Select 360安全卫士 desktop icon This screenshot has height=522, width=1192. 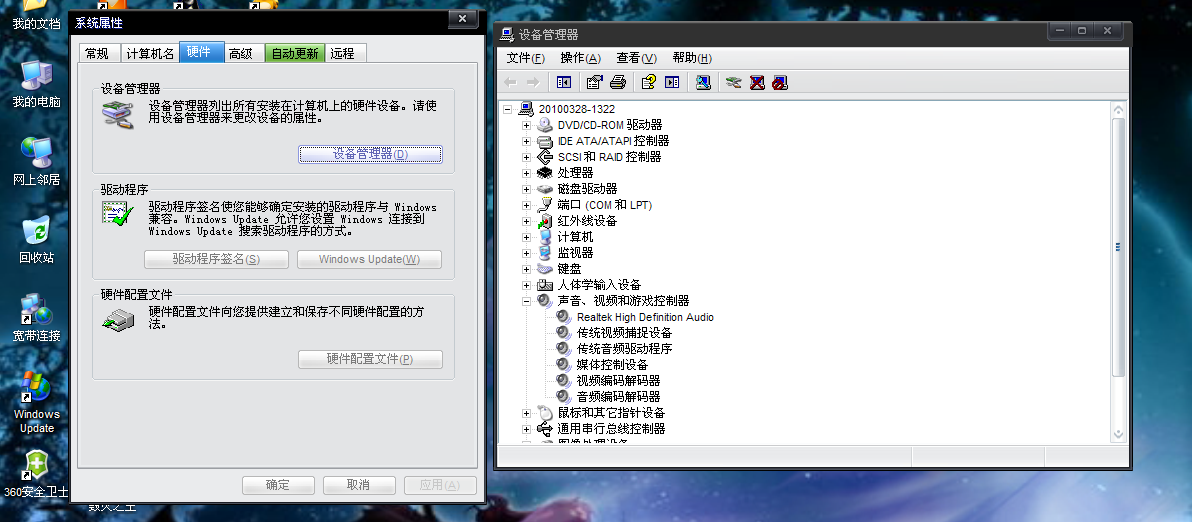[36, 475]
